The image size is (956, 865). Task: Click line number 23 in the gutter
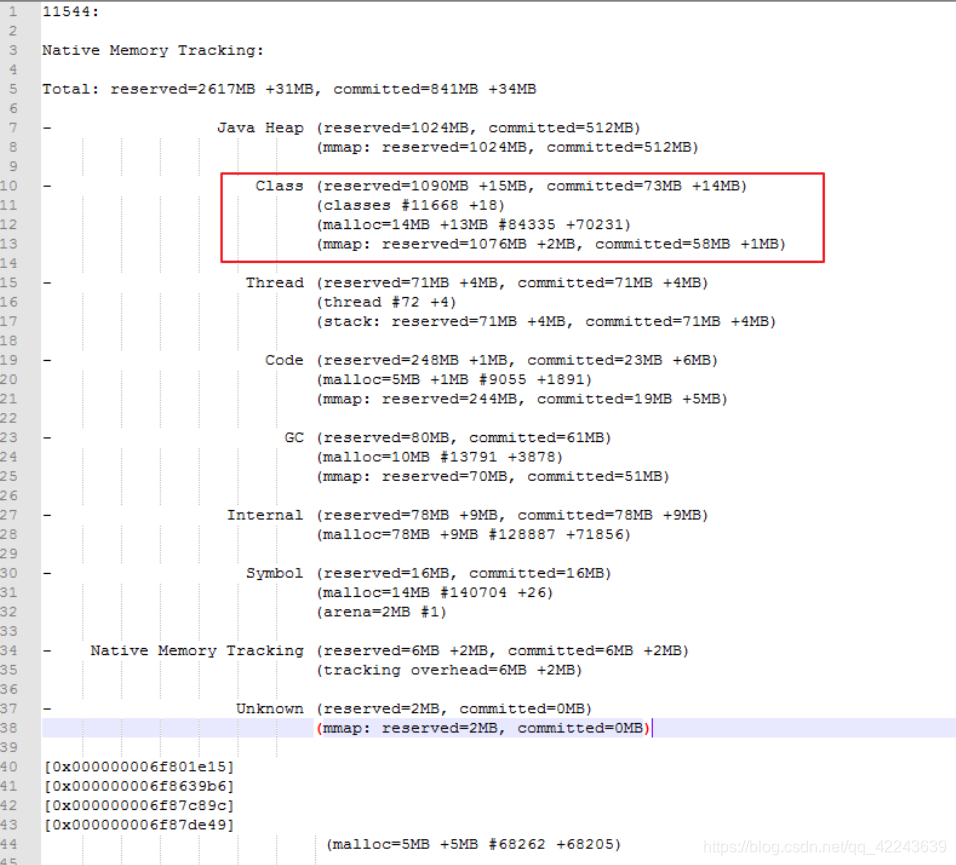[9, 438]
